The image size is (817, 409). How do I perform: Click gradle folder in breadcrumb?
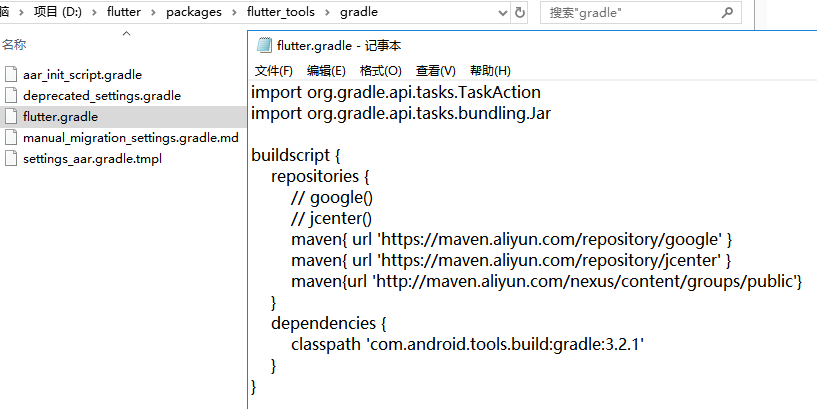click(359, 12)
